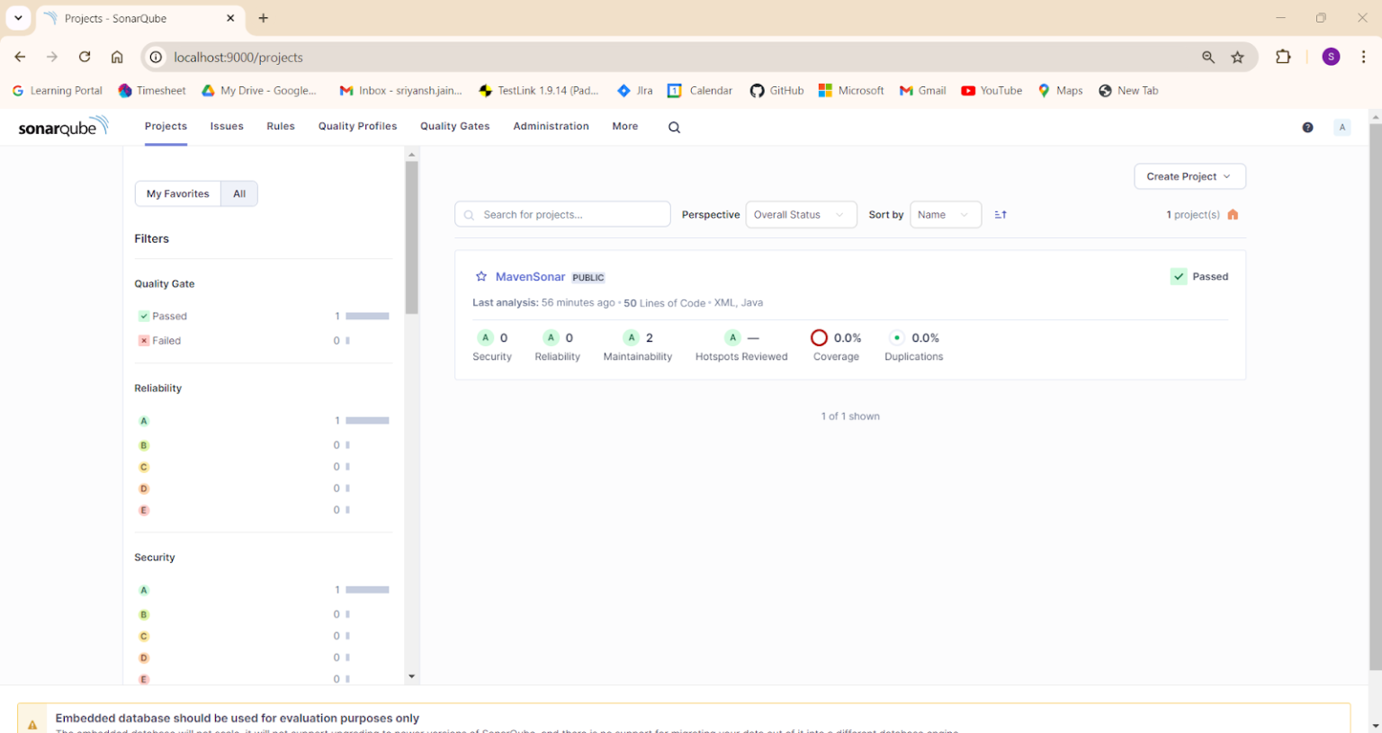Open the MavenSonar project link
Image resolution: width=1382 pixels, height=733 pixels.
coord(530,277)
